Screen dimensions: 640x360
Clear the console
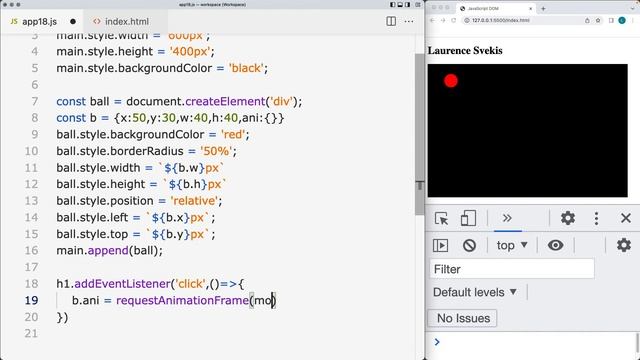coord(469,245)
